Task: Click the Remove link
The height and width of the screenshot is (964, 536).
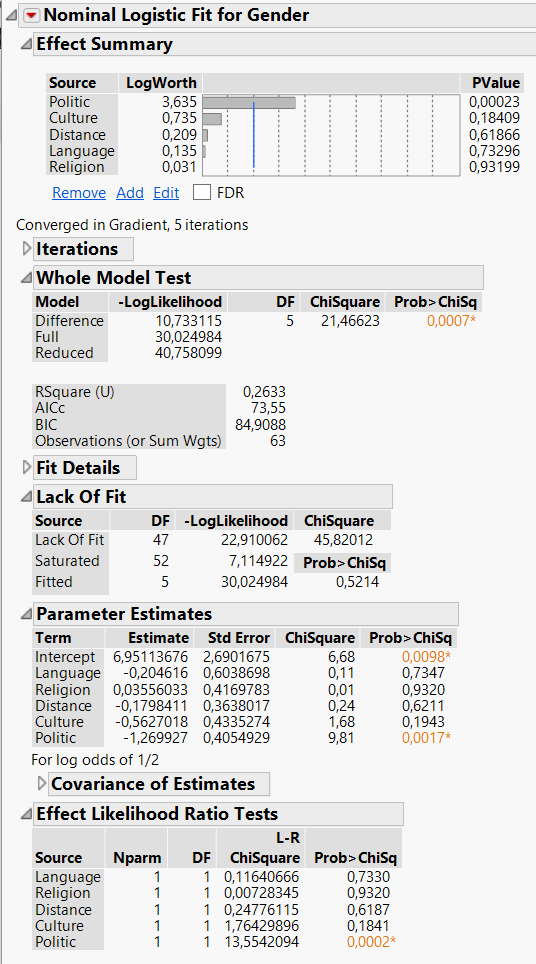Action: click(x=79, y=192)
